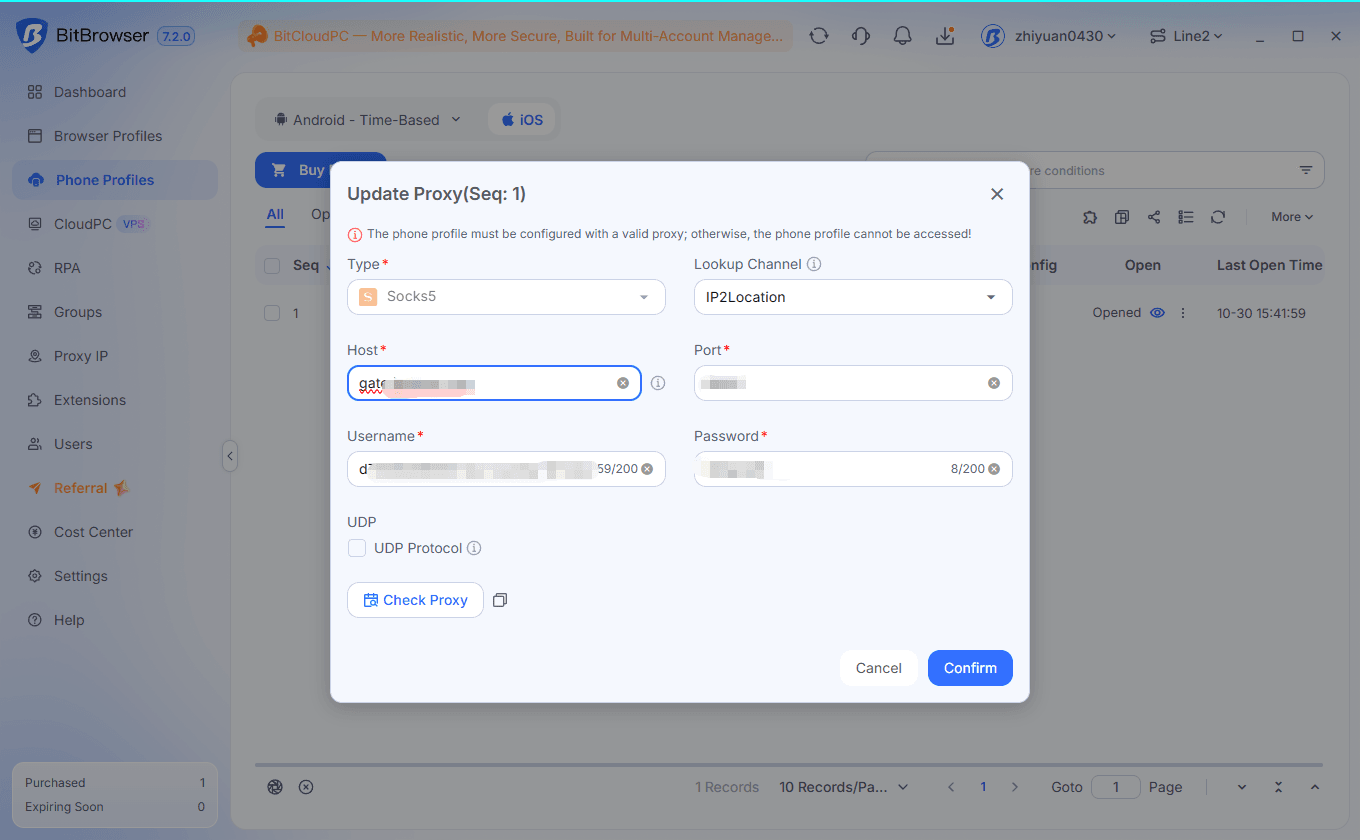The height and width of the screenshot is (840, 1360).
Task: Toggle the eye icon next to Opened
Action: 1158,313
